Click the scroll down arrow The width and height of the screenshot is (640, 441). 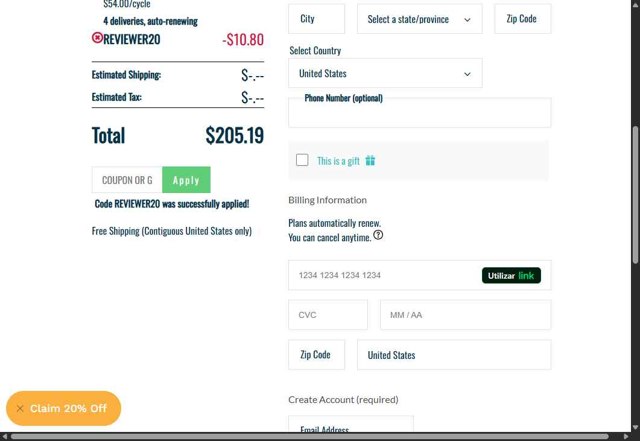point(635,428)
